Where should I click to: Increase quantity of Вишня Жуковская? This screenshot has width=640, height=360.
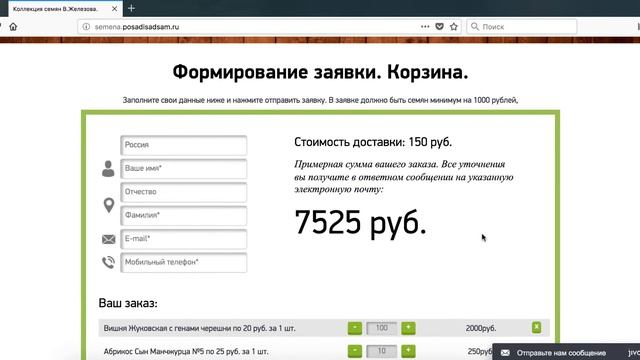tap(408, 328)
